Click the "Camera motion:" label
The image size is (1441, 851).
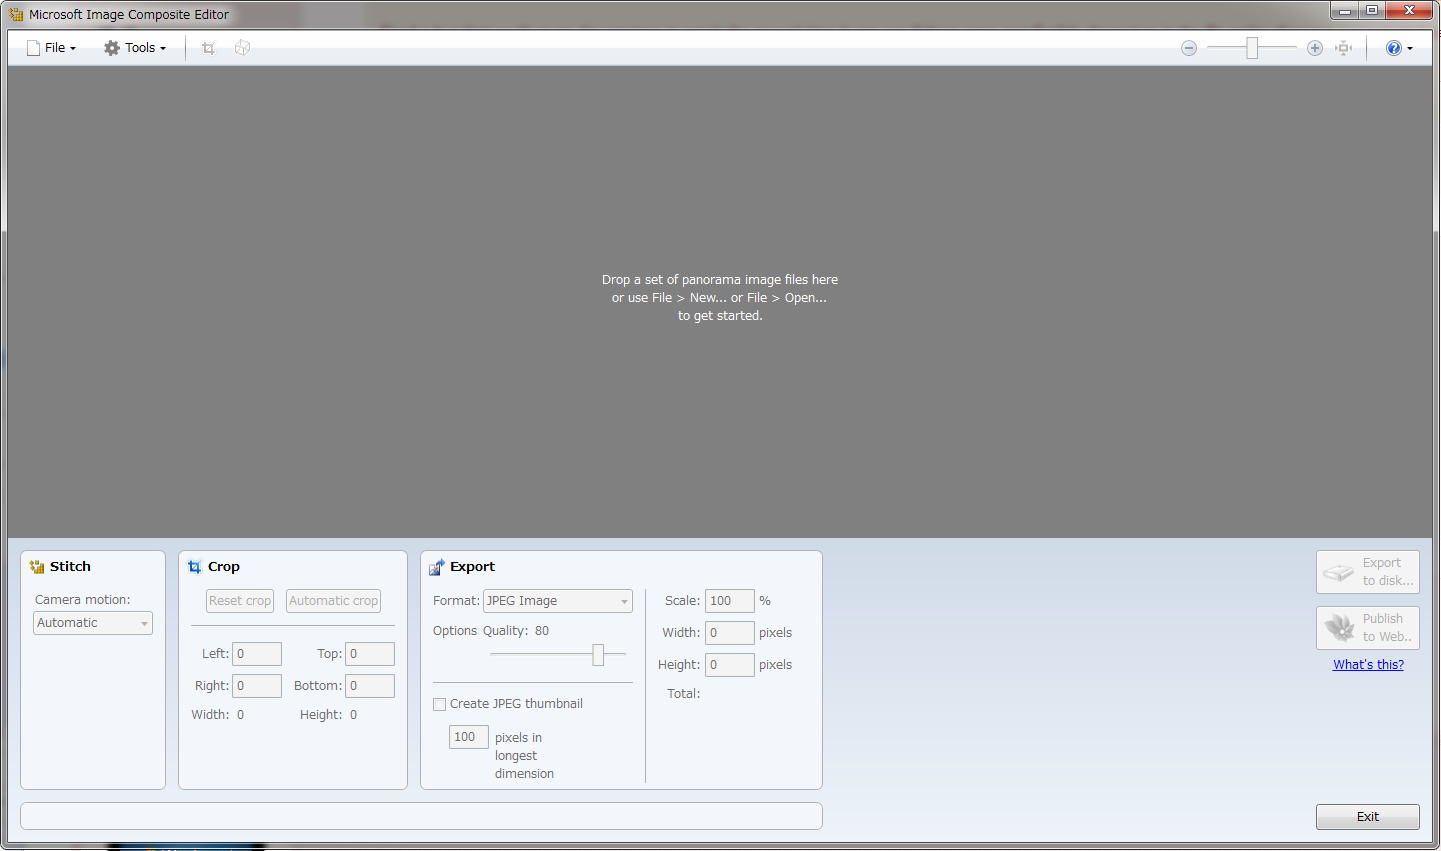tap(83, 600)
